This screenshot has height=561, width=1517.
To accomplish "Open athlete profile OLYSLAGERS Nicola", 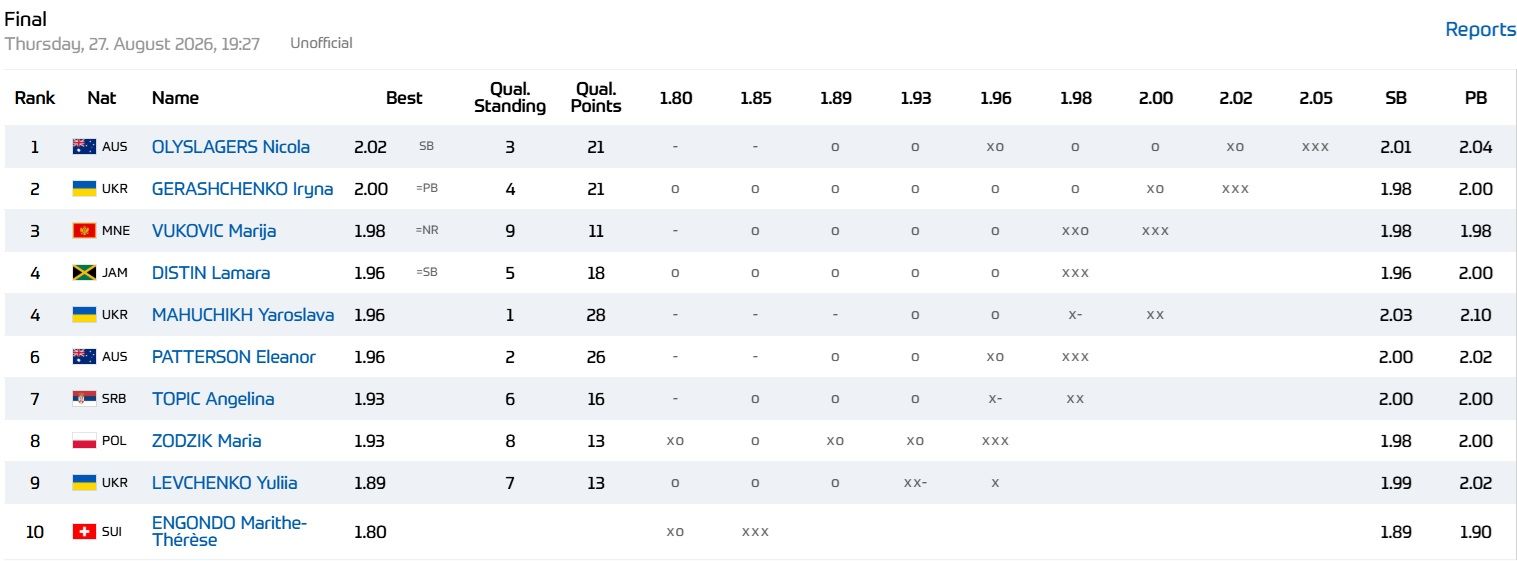I will point(231,147).
